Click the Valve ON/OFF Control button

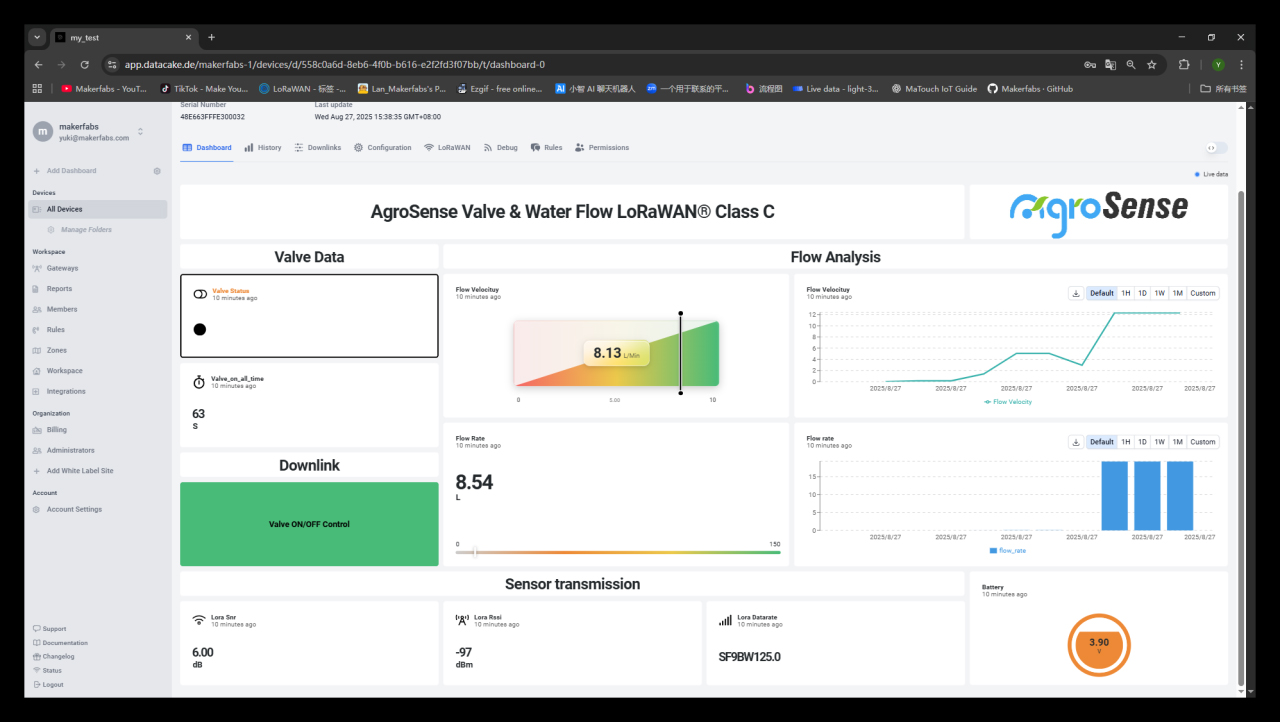(309, 524)
